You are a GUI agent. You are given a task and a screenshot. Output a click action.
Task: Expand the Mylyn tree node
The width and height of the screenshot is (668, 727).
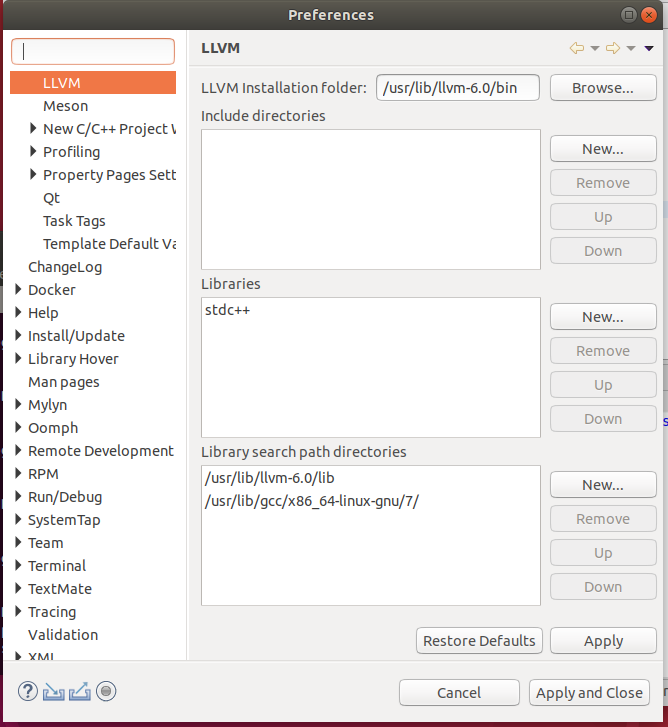18,404
